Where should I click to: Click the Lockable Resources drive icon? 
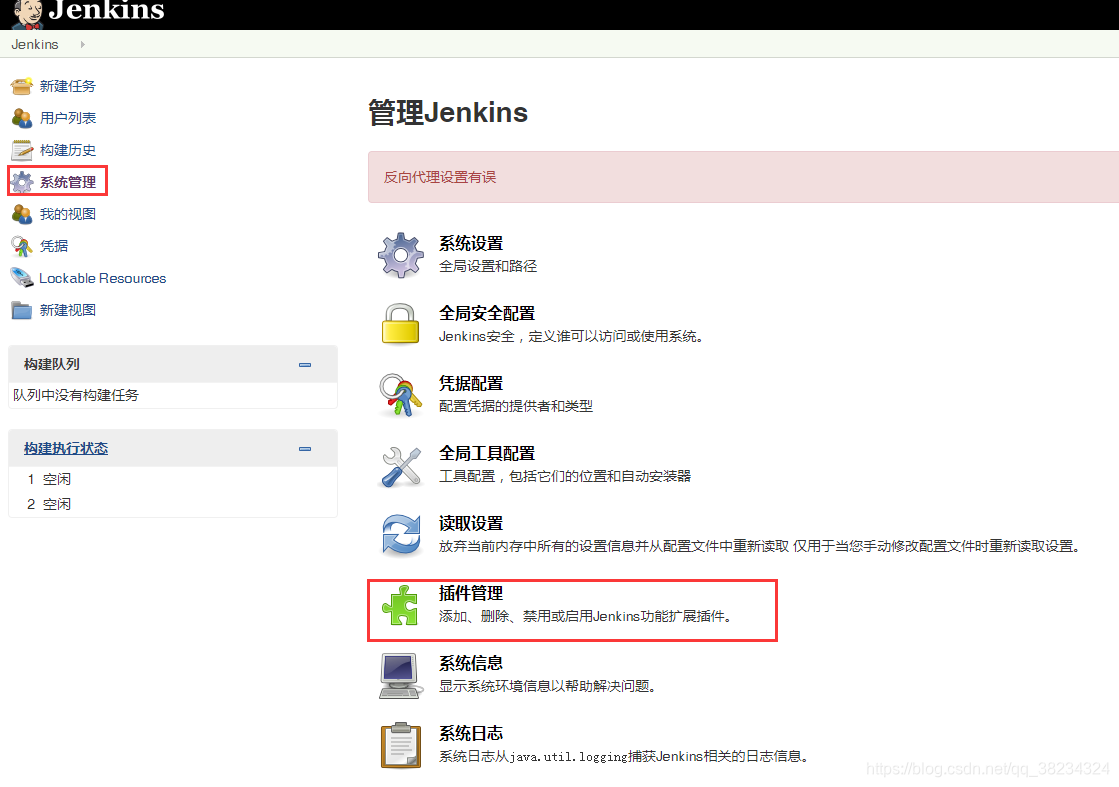point(21,278)
